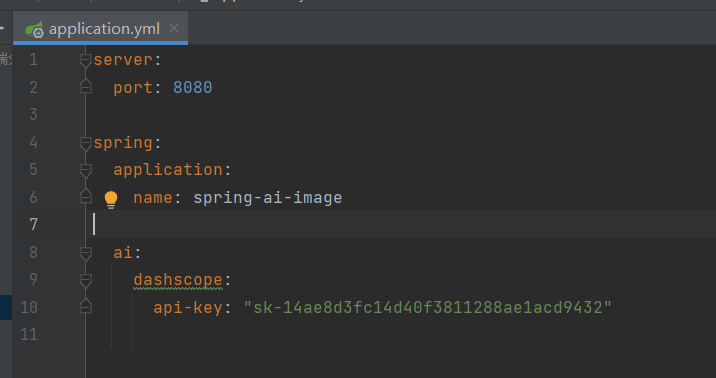Viewport: 716px width, 378px height.
Task: Click line number 1 in the gutter
Action: click(x=33, y=59)
